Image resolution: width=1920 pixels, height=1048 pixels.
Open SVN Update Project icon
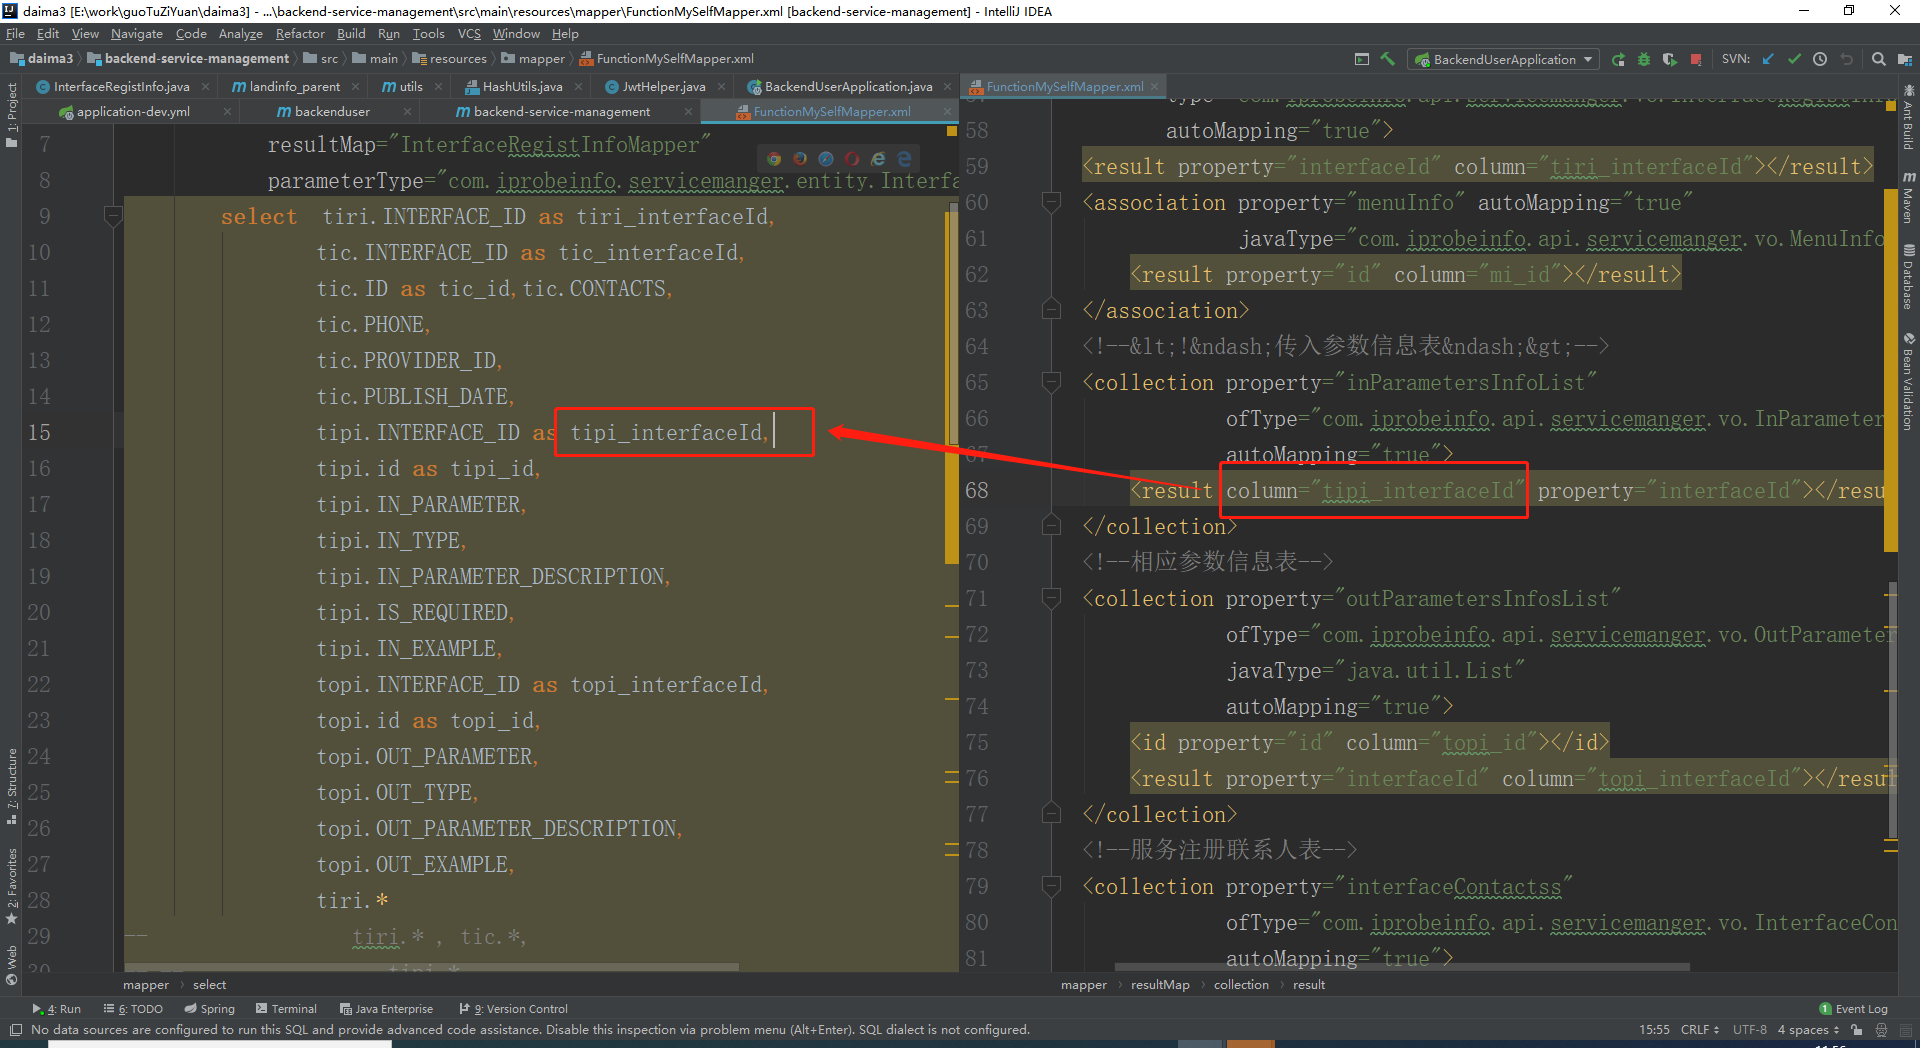(x=1767, y=59)
